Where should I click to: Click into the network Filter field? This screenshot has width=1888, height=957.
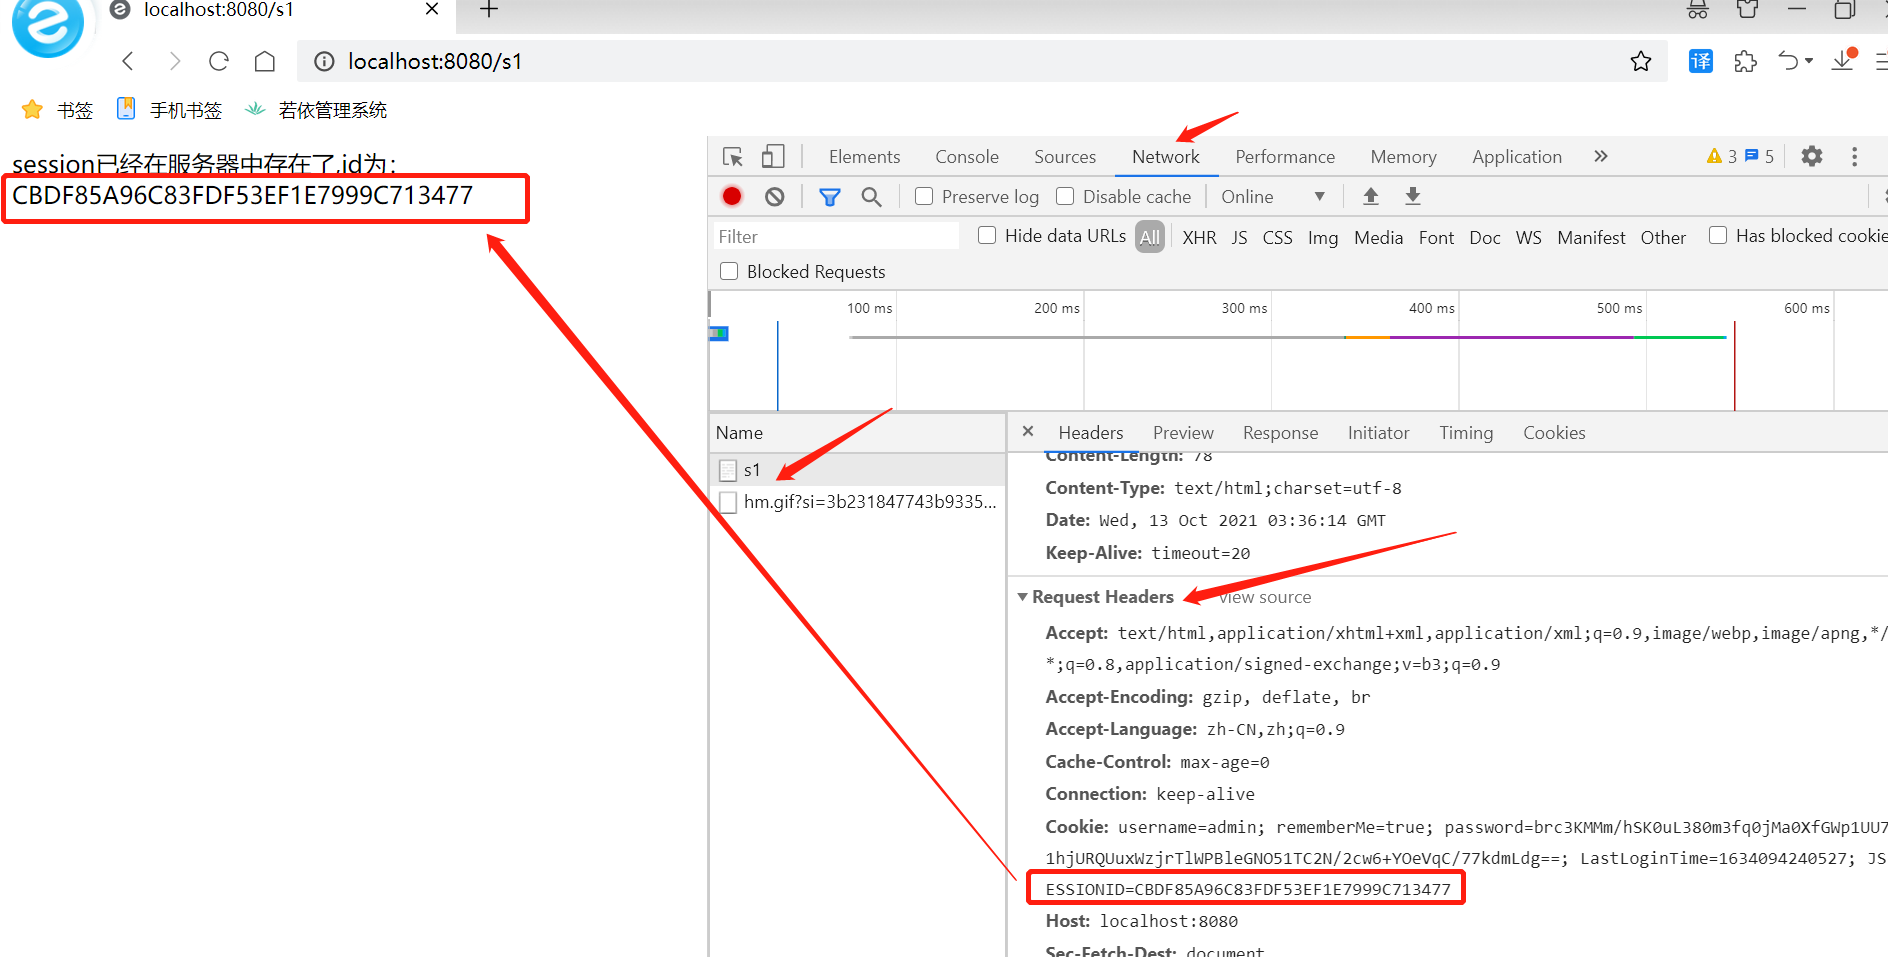[835, 236]
